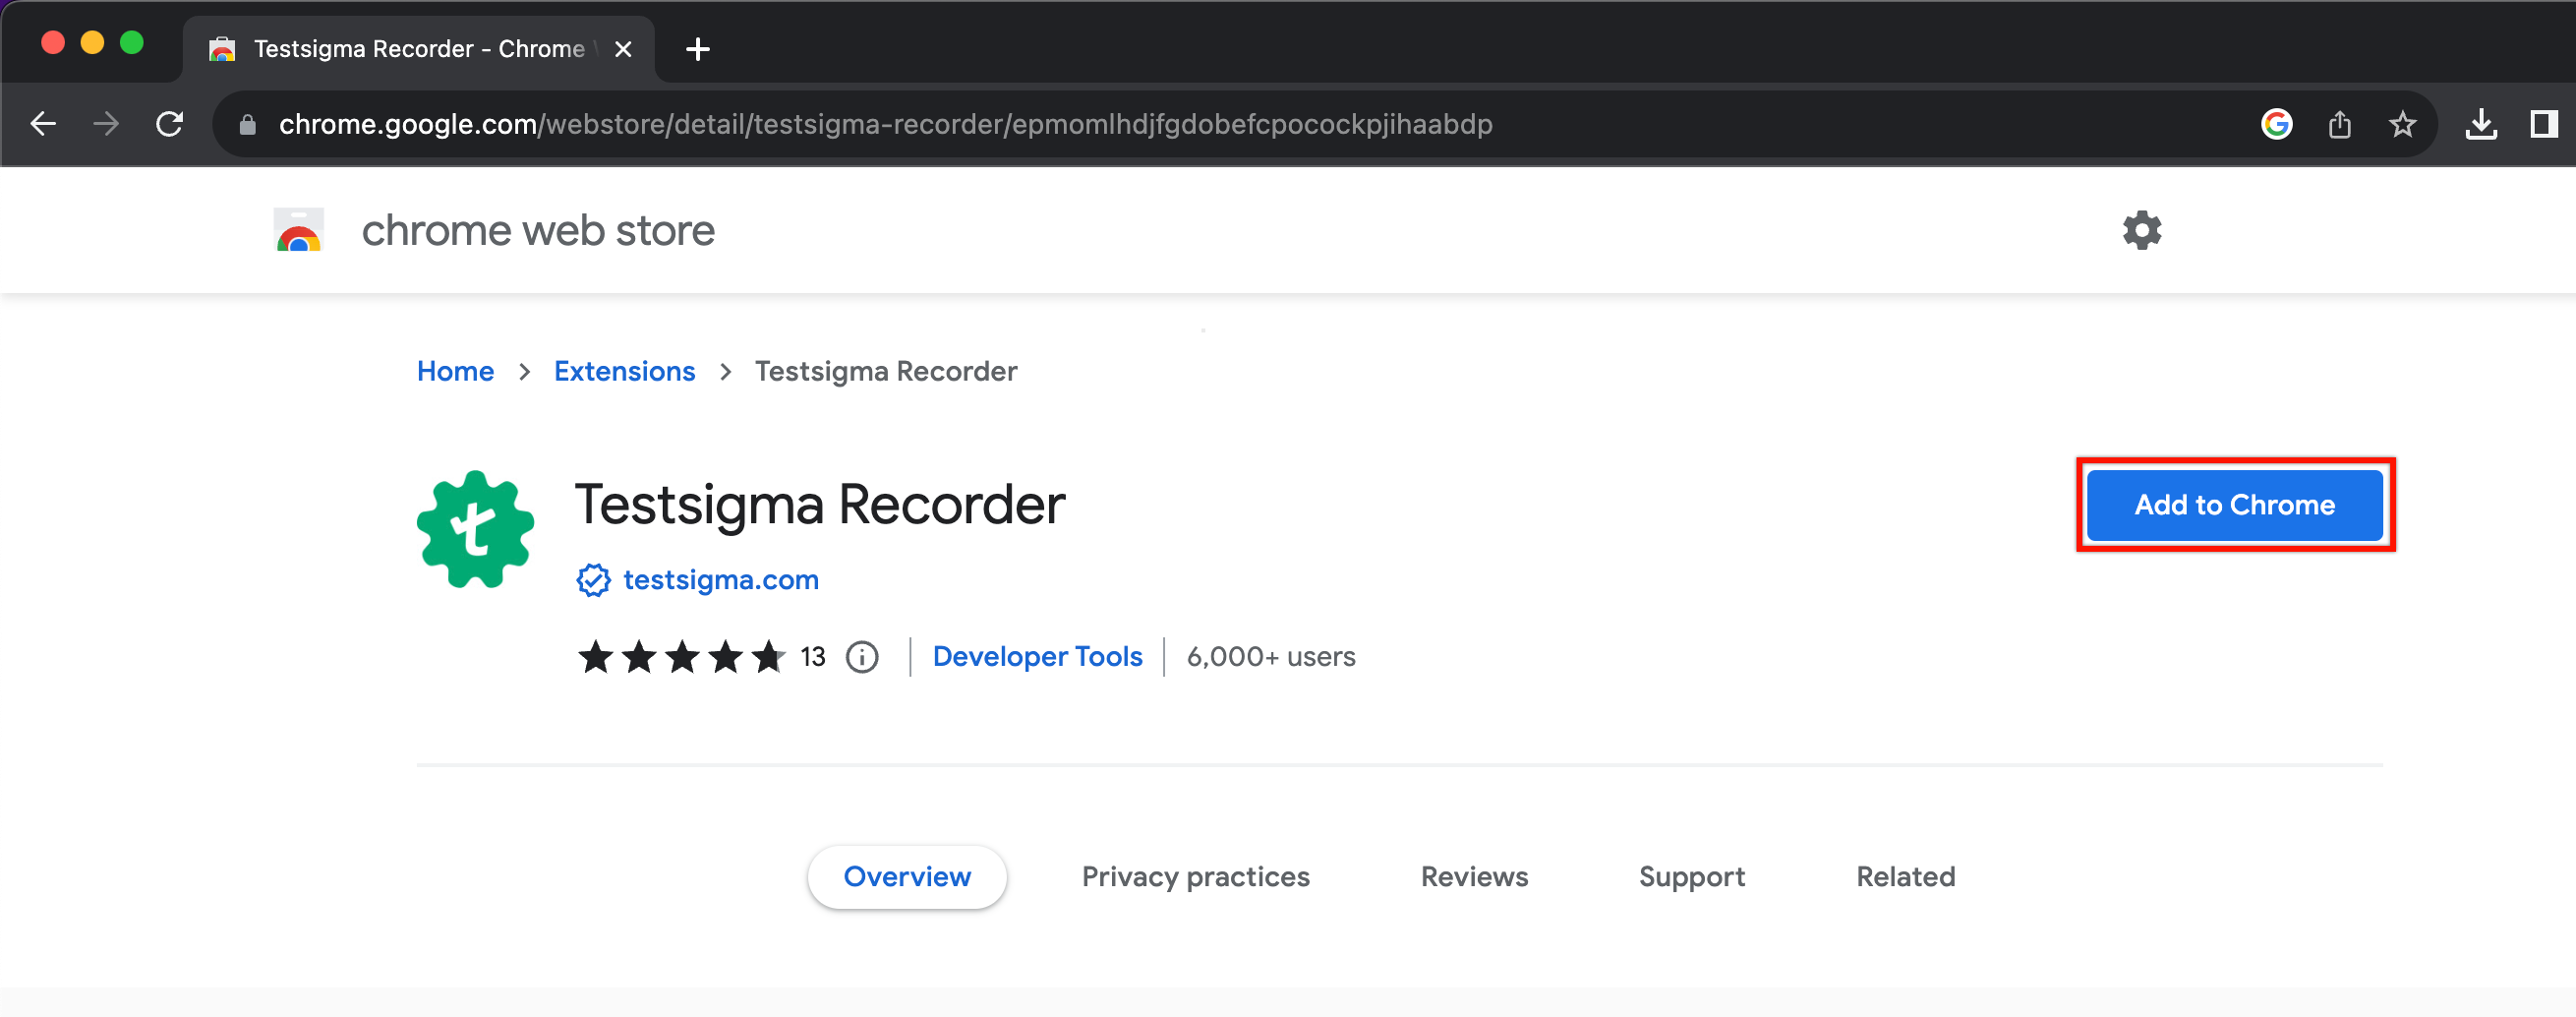Image resolution: width=2576 pixels, height=1017 pixels.
Task: Click the 13 ratings count
Action: click(812, 657)
